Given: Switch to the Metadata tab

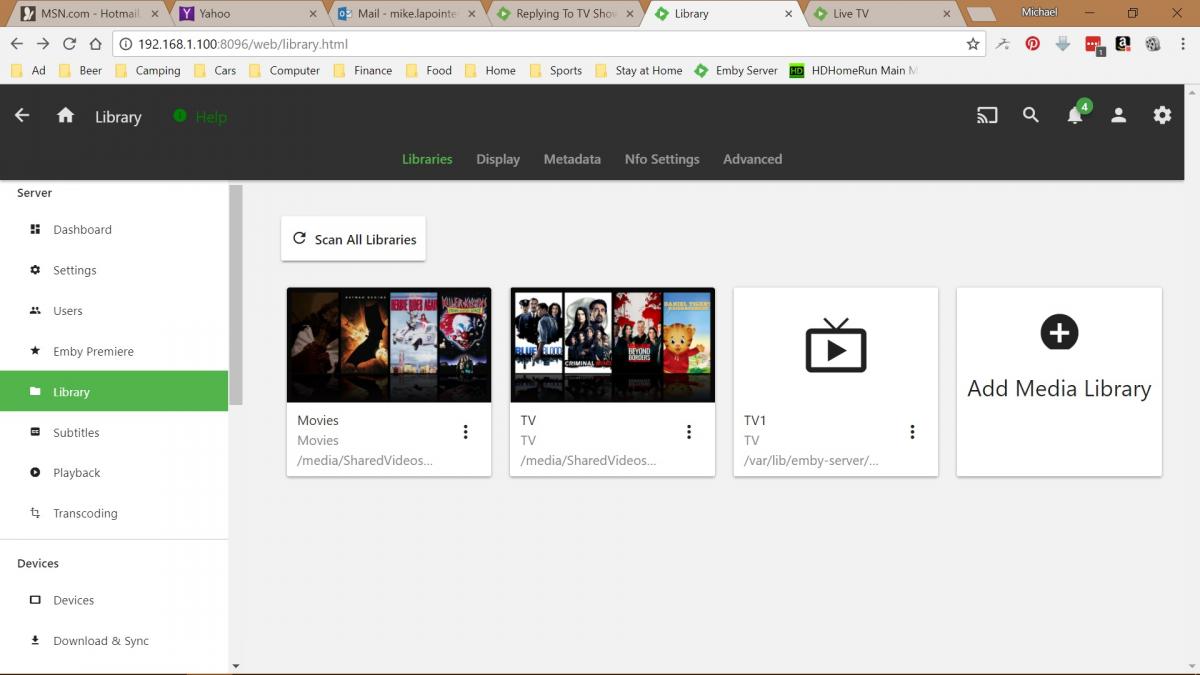Looking at the screenshot, I should click(x=572, y=159).
